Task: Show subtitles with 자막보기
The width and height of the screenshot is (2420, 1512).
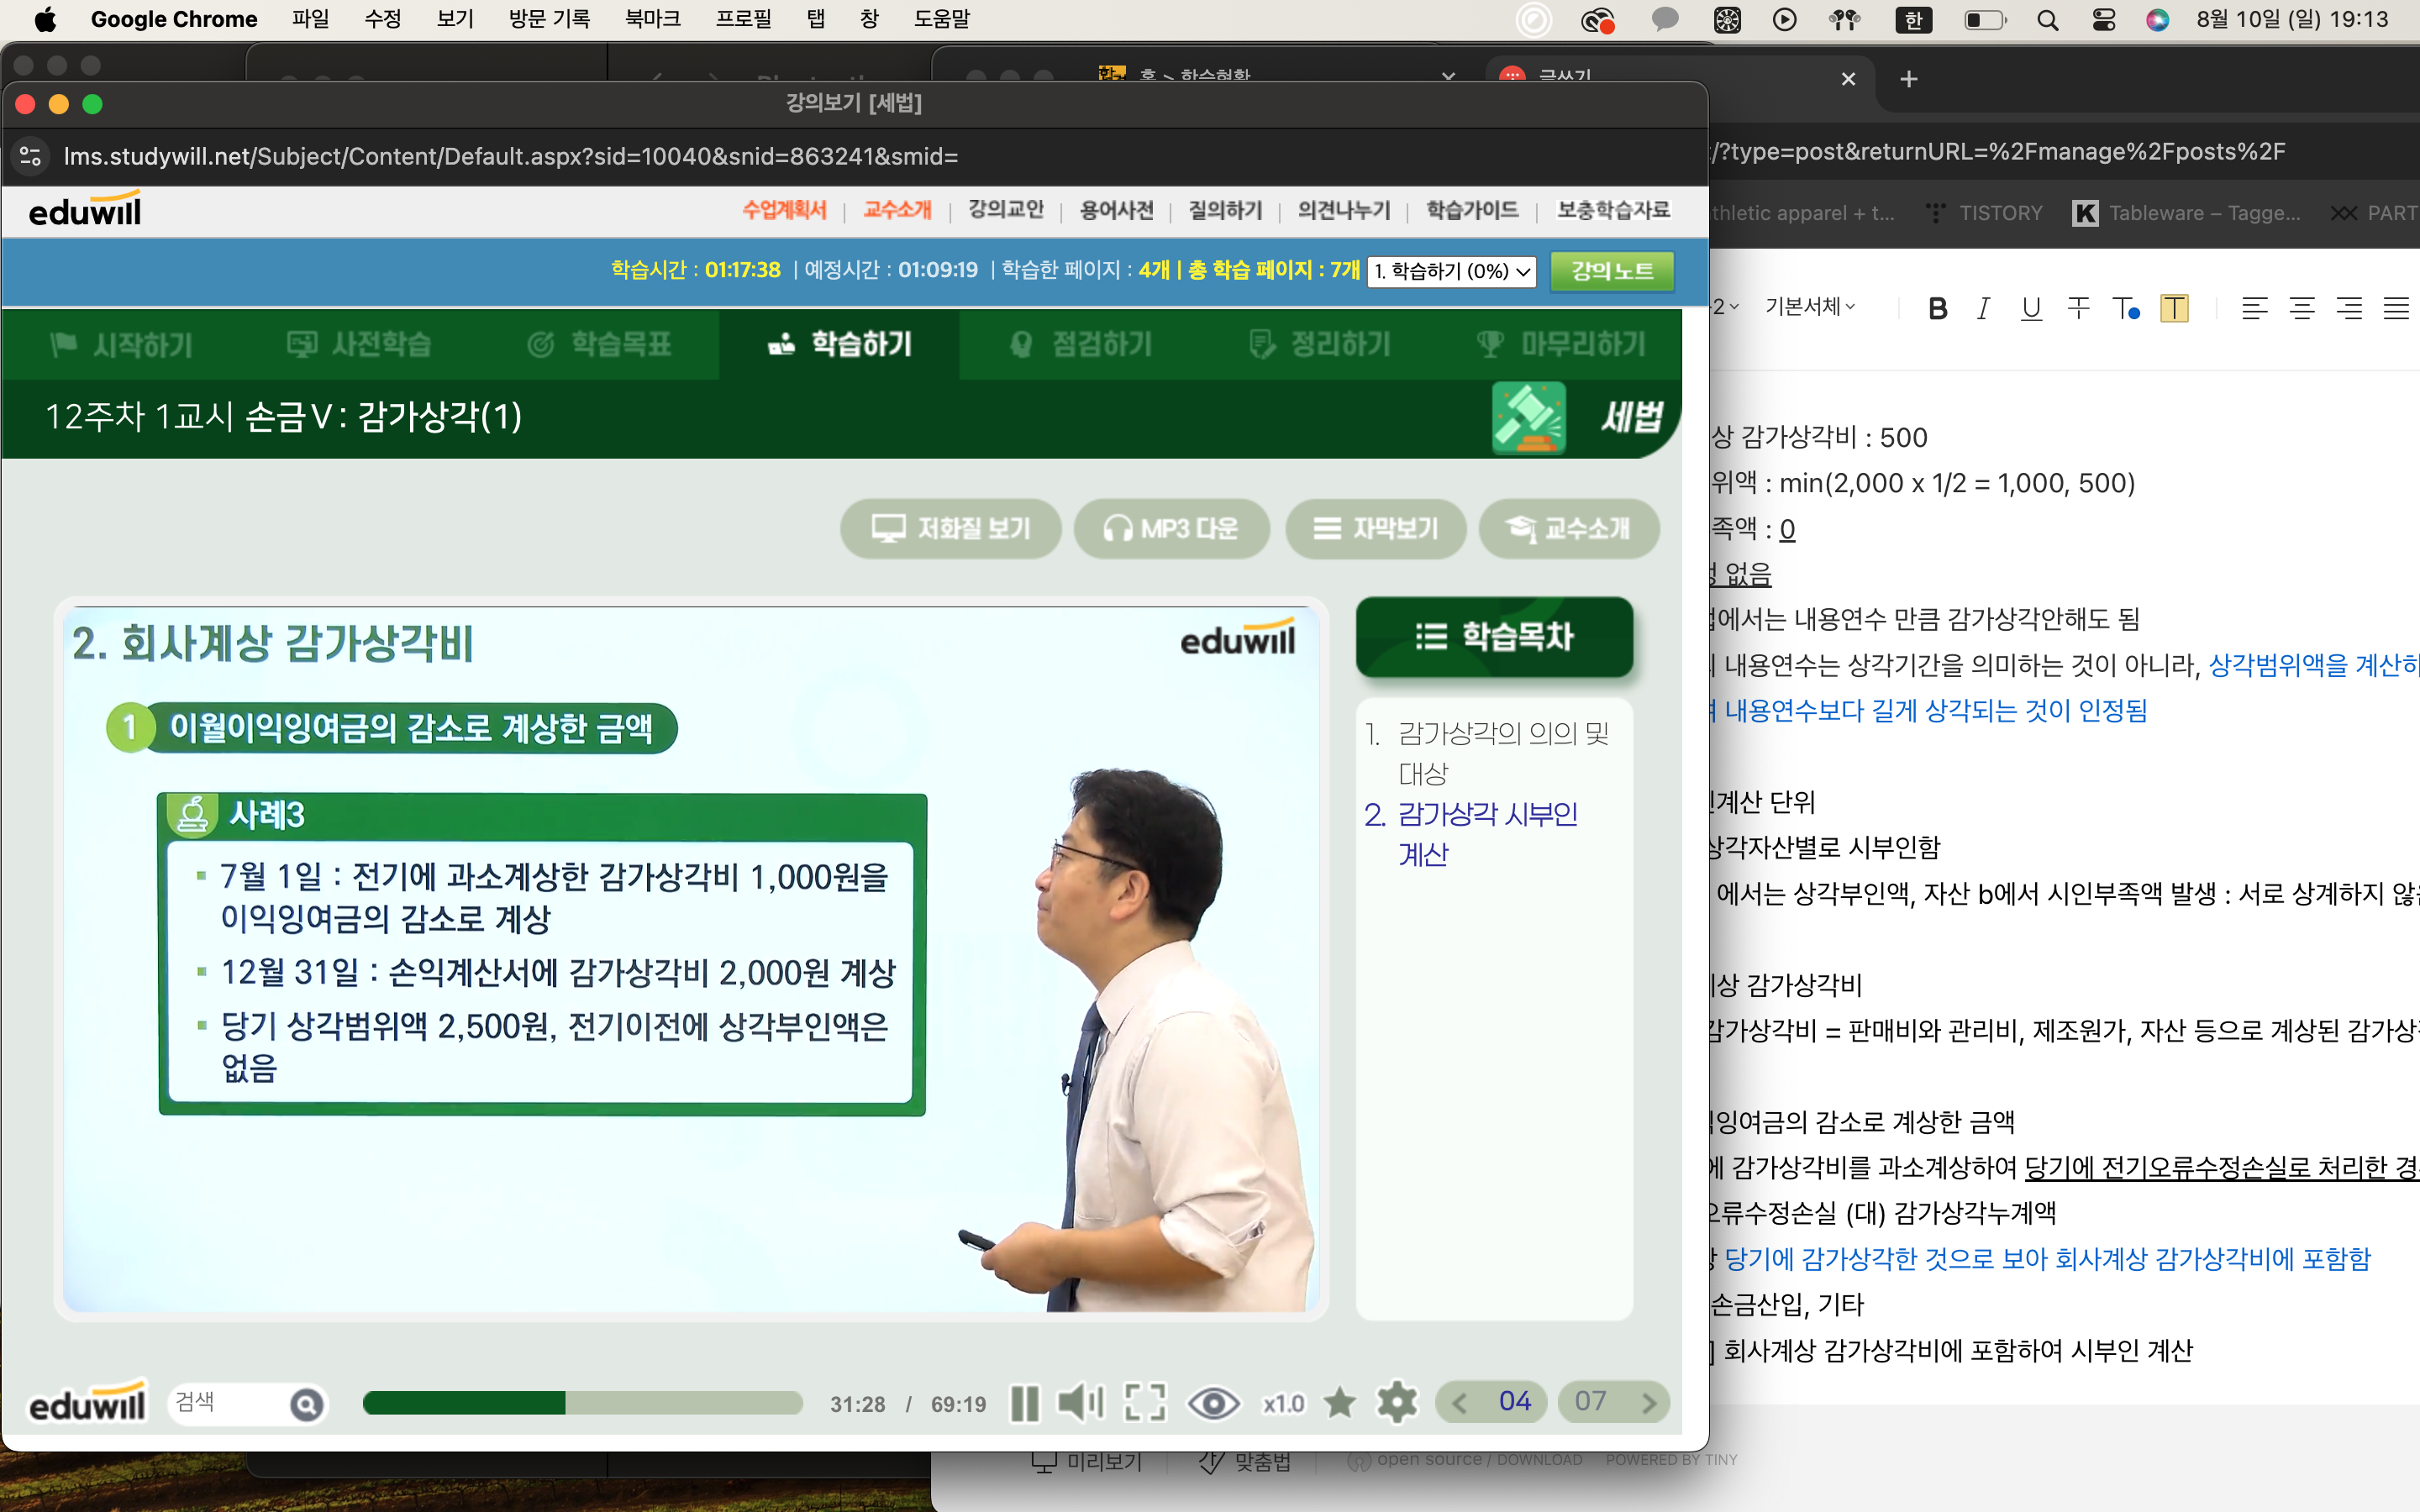Action: (x=1375, y=528)
